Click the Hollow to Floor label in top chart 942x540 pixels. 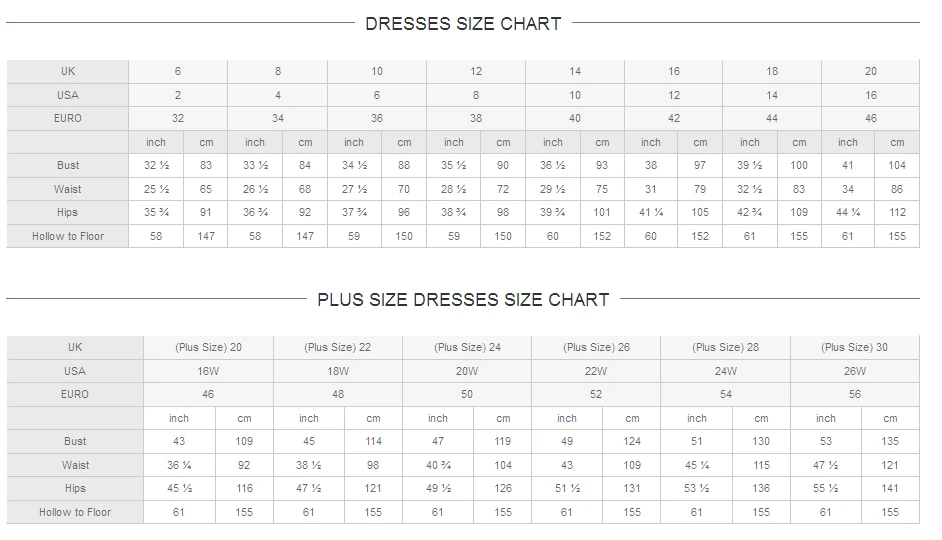68,236
